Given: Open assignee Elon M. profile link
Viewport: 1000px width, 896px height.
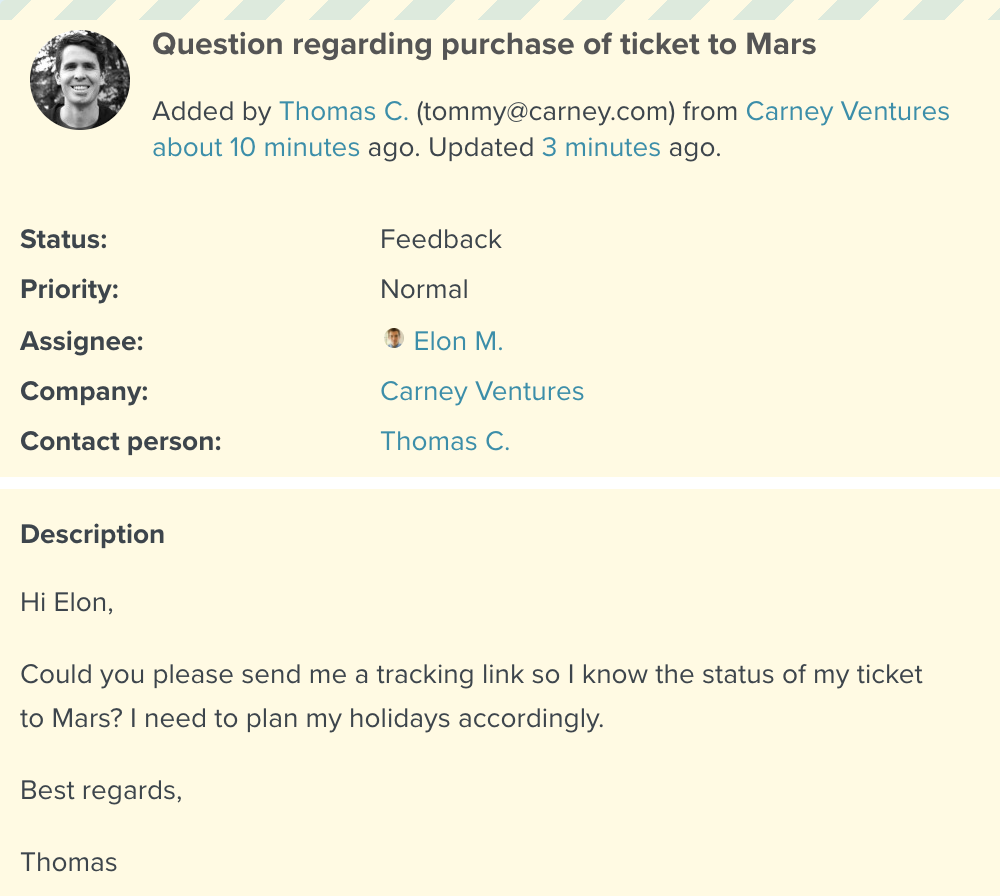Looking at the screenshot, I should tap(458, 341).
